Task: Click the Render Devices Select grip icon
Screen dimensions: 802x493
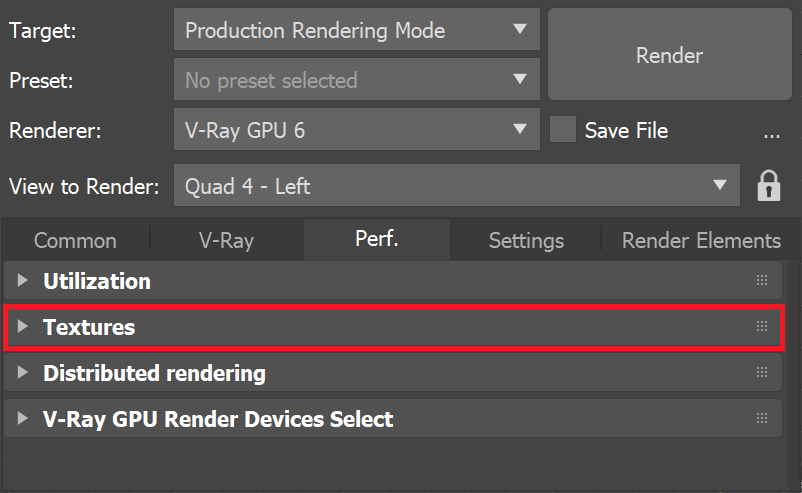Action: [762, 418]
